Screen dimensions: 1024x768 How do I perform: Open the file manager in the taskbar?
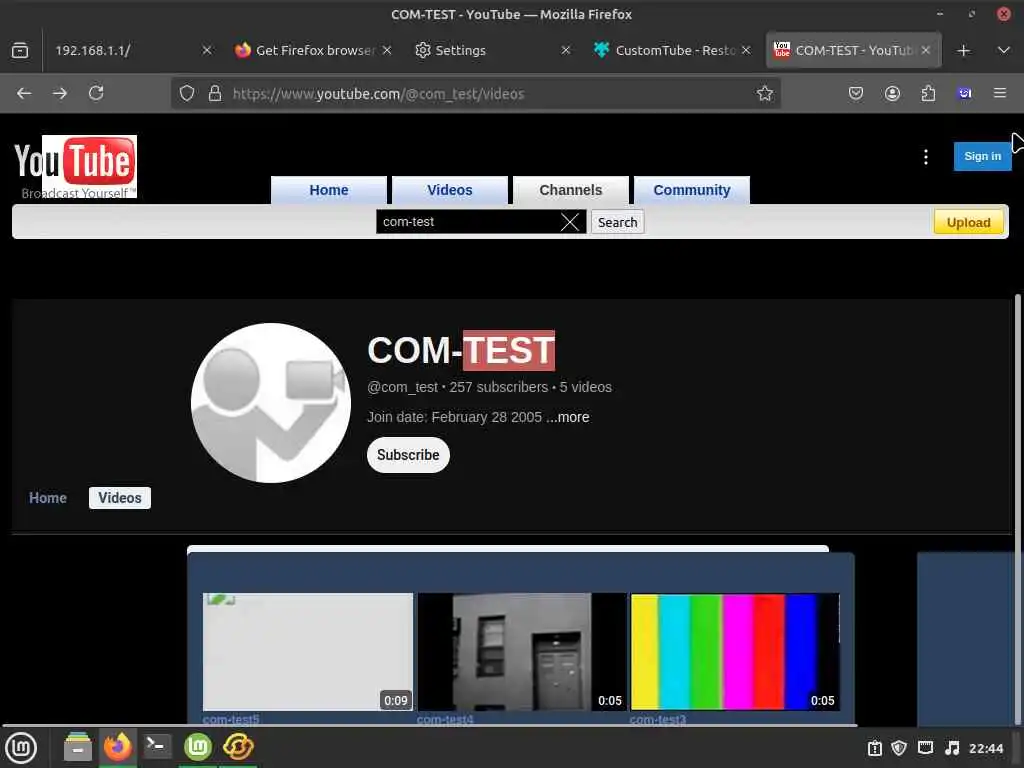click(x=78, y=747)
